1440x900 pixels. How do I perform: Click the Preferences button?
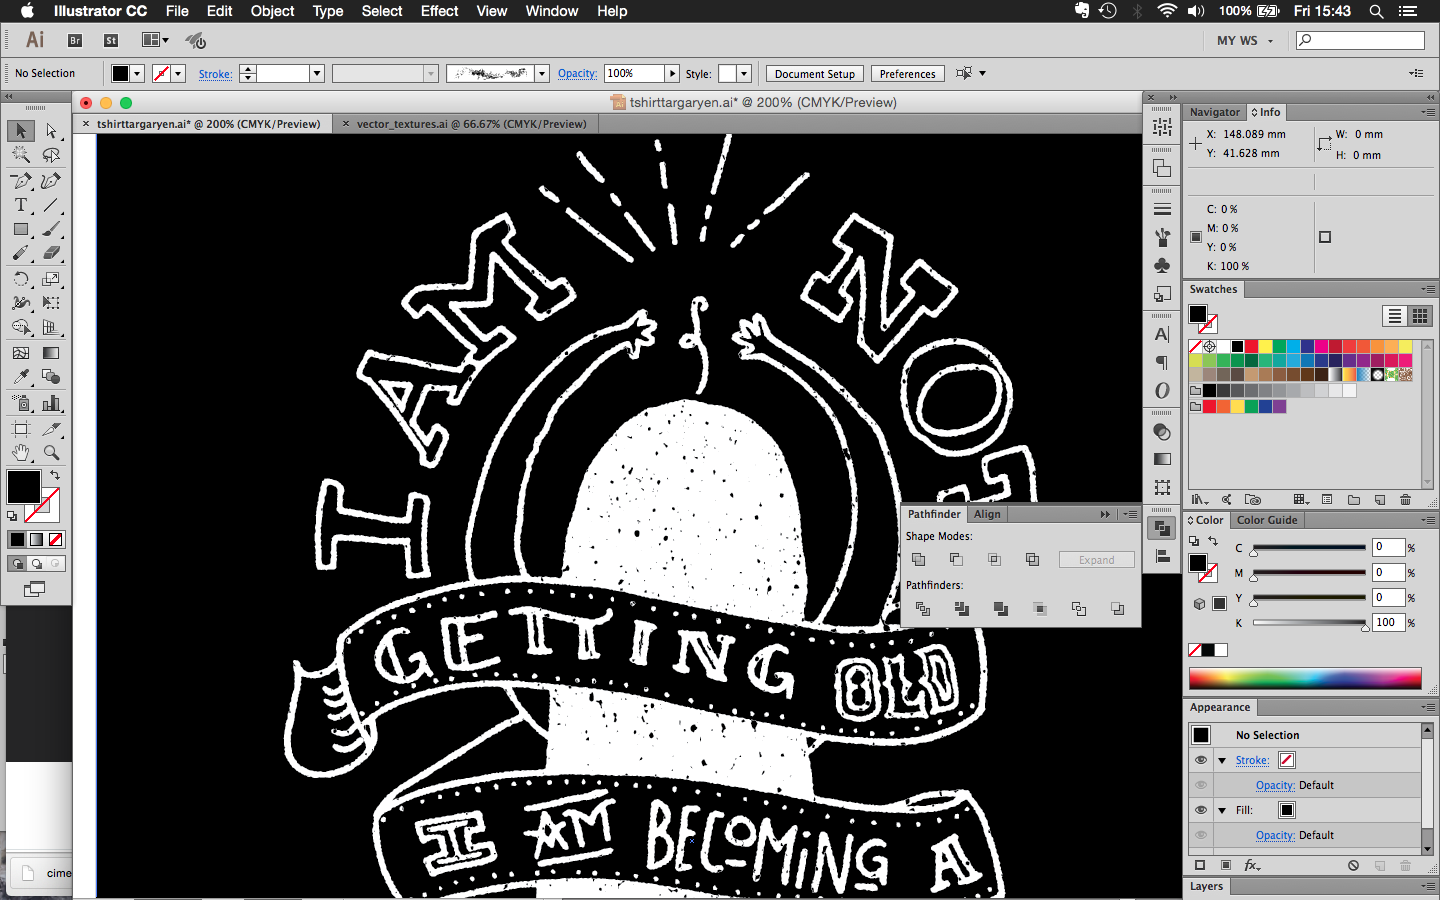907,74
